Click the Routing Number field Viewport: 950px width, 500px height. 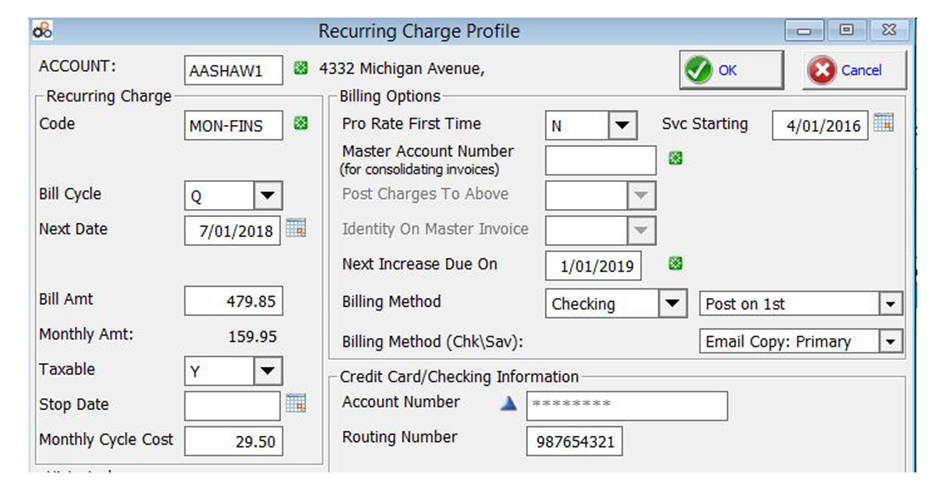(575, 441)
